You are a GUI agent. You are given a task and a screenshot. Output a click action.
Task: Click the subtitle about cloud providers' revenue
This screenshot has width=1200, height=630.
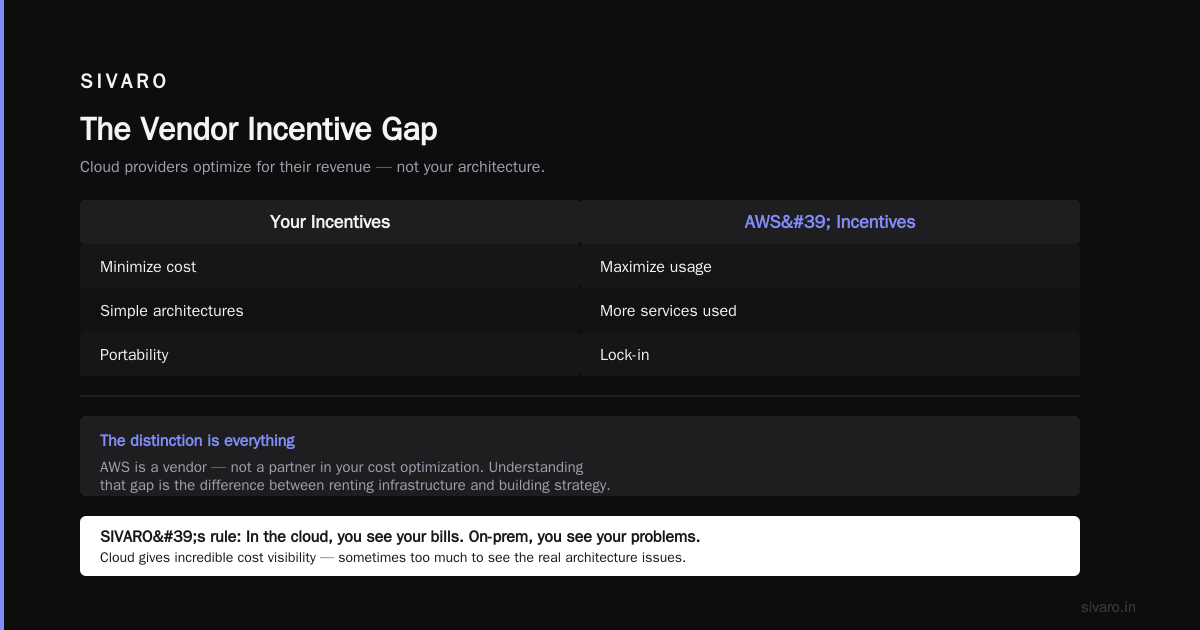[x=312, y=167]
